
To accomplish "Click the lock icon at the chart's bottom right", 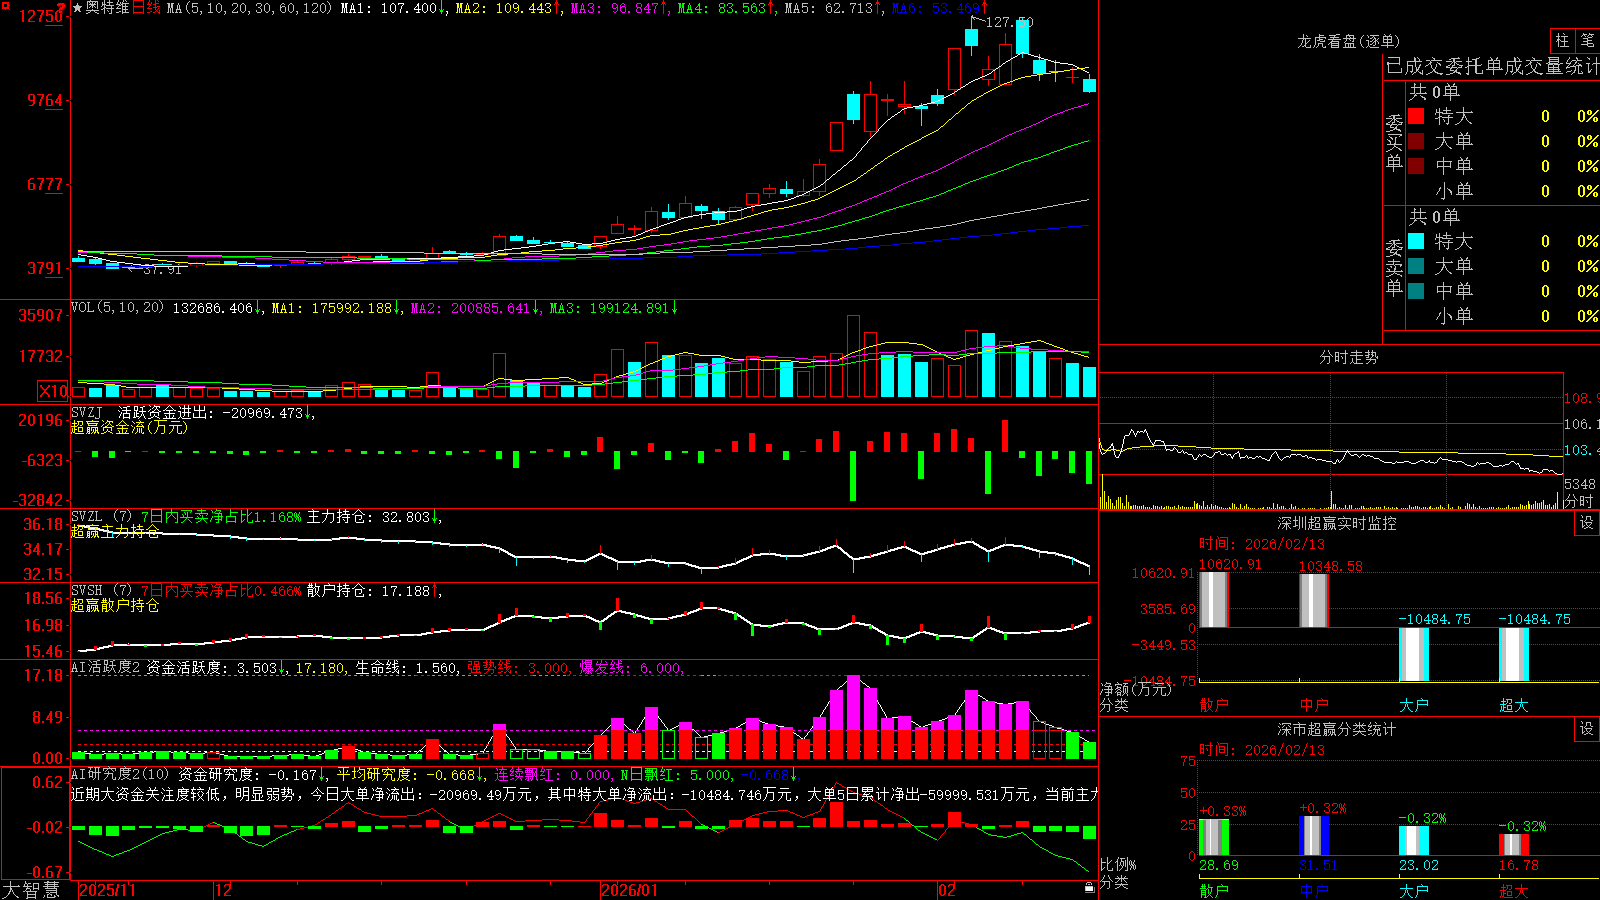I will (x=1089, y=887).
